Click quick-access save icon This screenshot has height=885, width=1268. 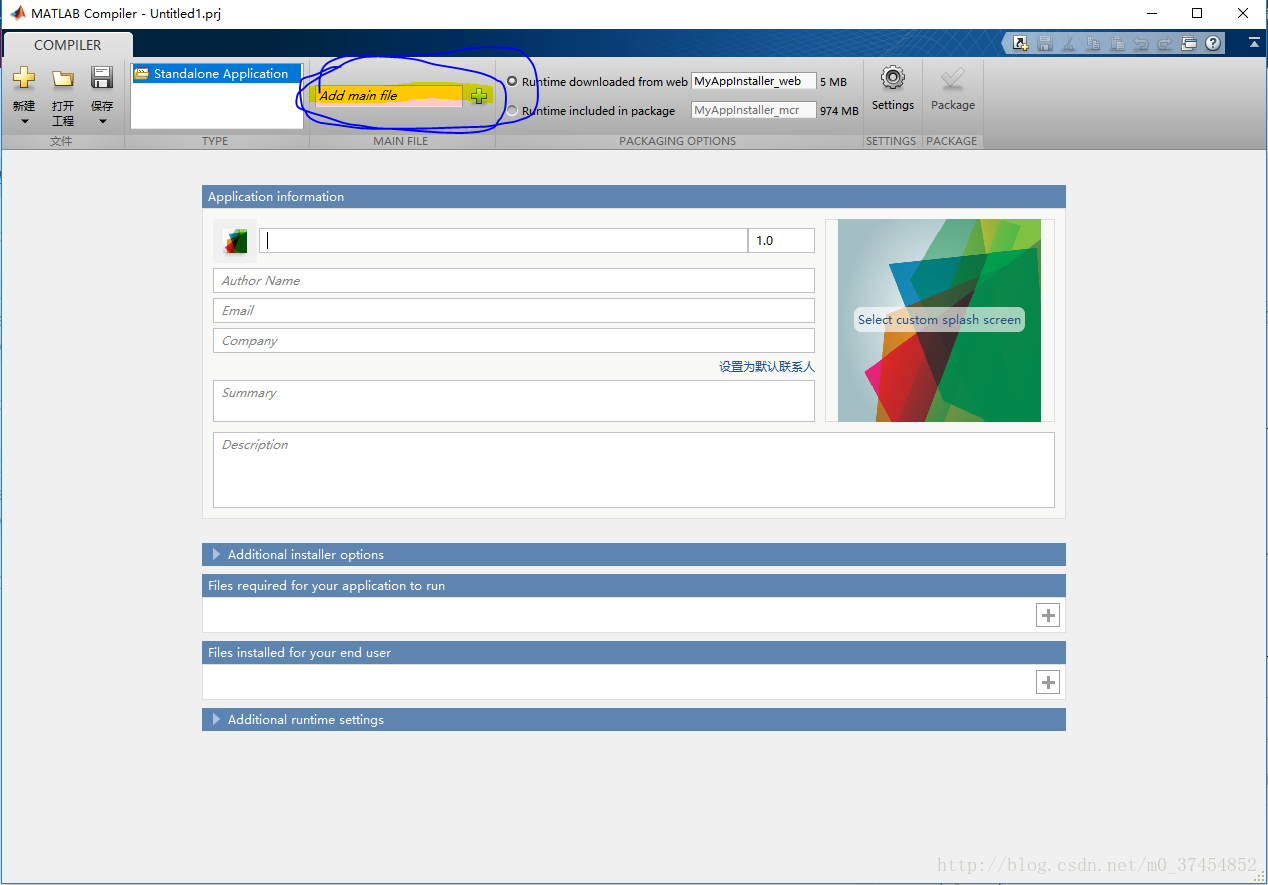click(x=1045, y=43)
